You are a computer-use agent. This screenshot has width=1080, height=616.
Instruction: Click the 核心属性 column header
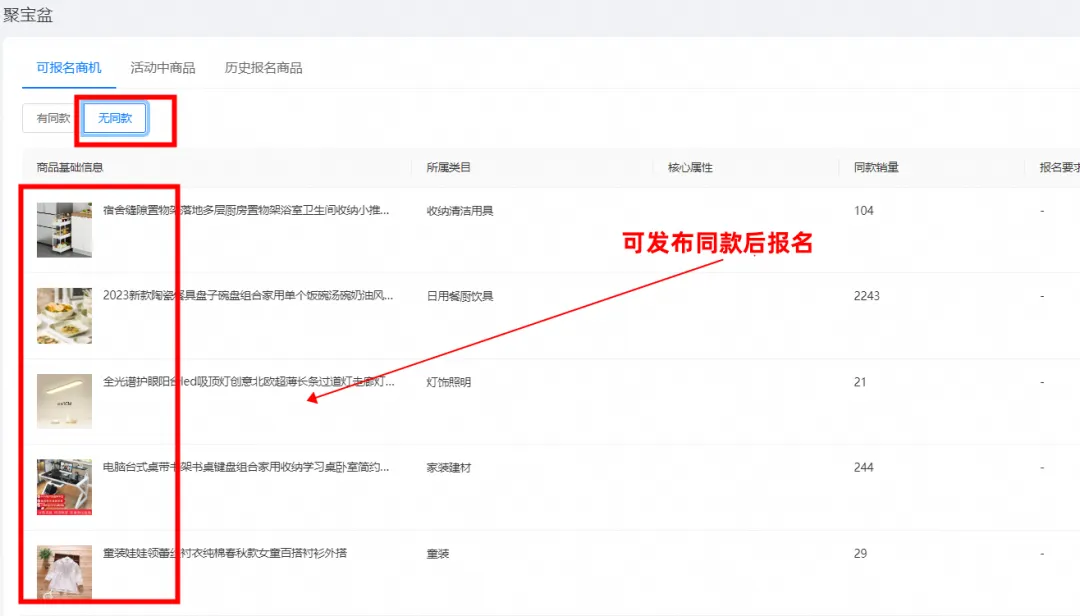690,168
